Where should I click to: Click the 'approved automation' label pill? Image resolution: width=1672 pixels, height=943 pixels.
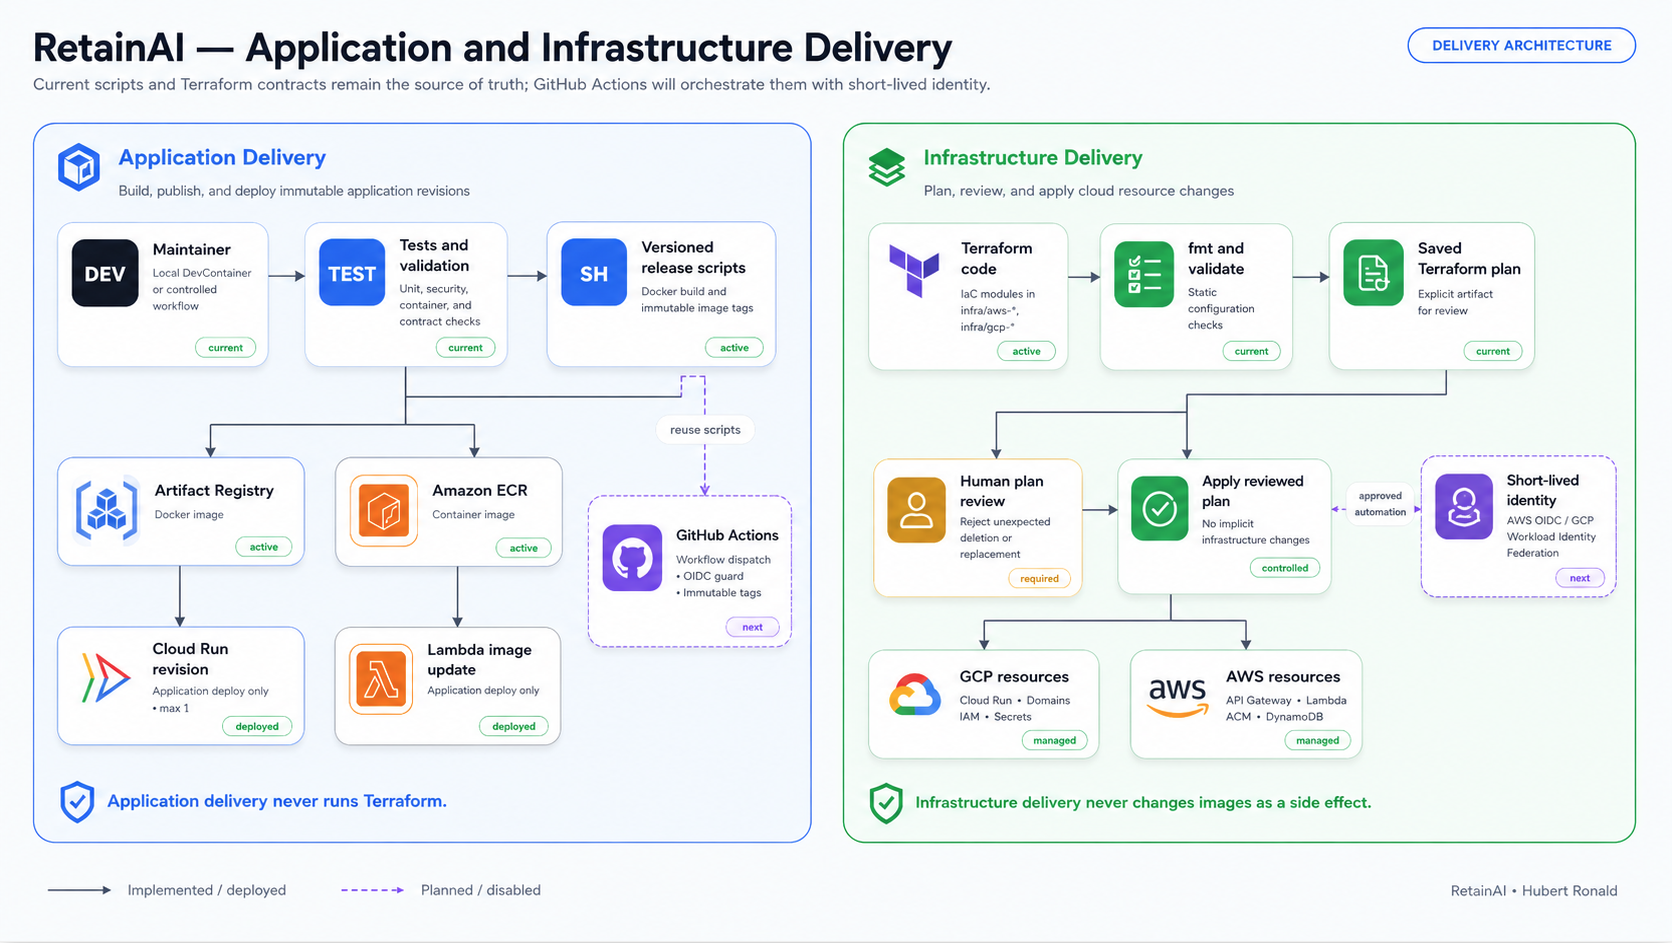[1380, 504]
